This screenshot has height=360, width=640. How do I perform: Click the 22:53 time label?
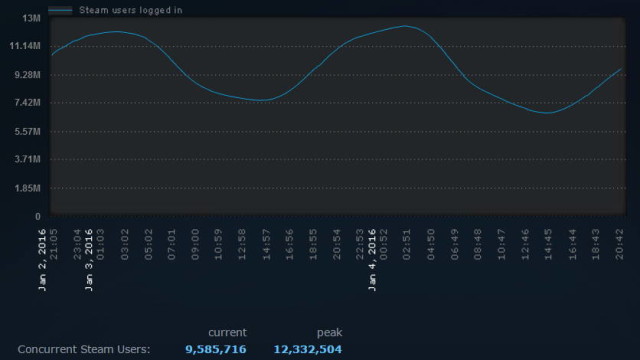(360, 244)
